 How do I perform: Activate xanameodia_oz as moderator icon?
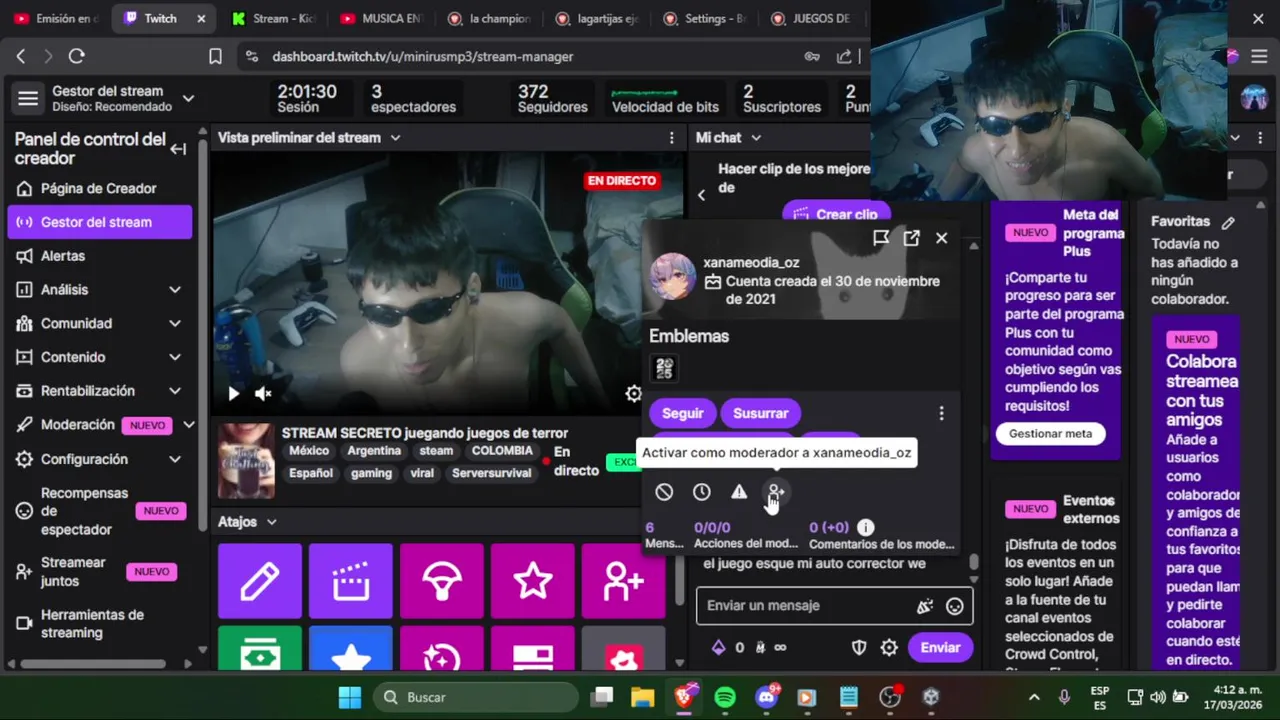[x=776, y=492]
